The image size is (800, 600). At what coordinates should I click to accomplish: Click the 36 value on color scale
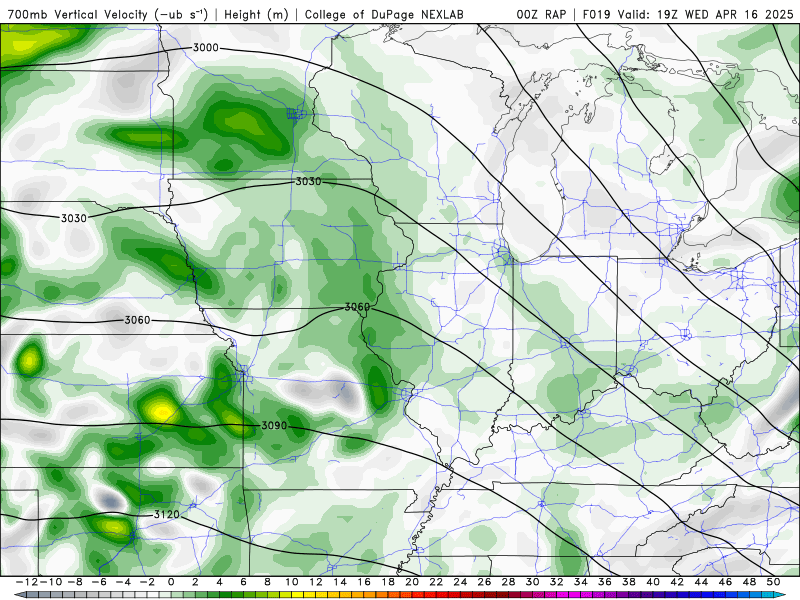605,582
